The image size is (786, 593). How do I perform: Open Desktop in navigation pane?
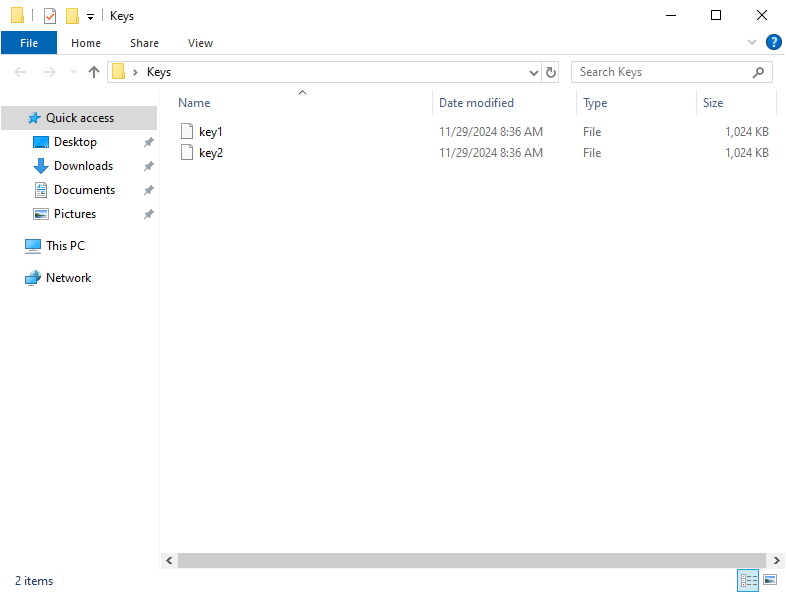[75, 142]
